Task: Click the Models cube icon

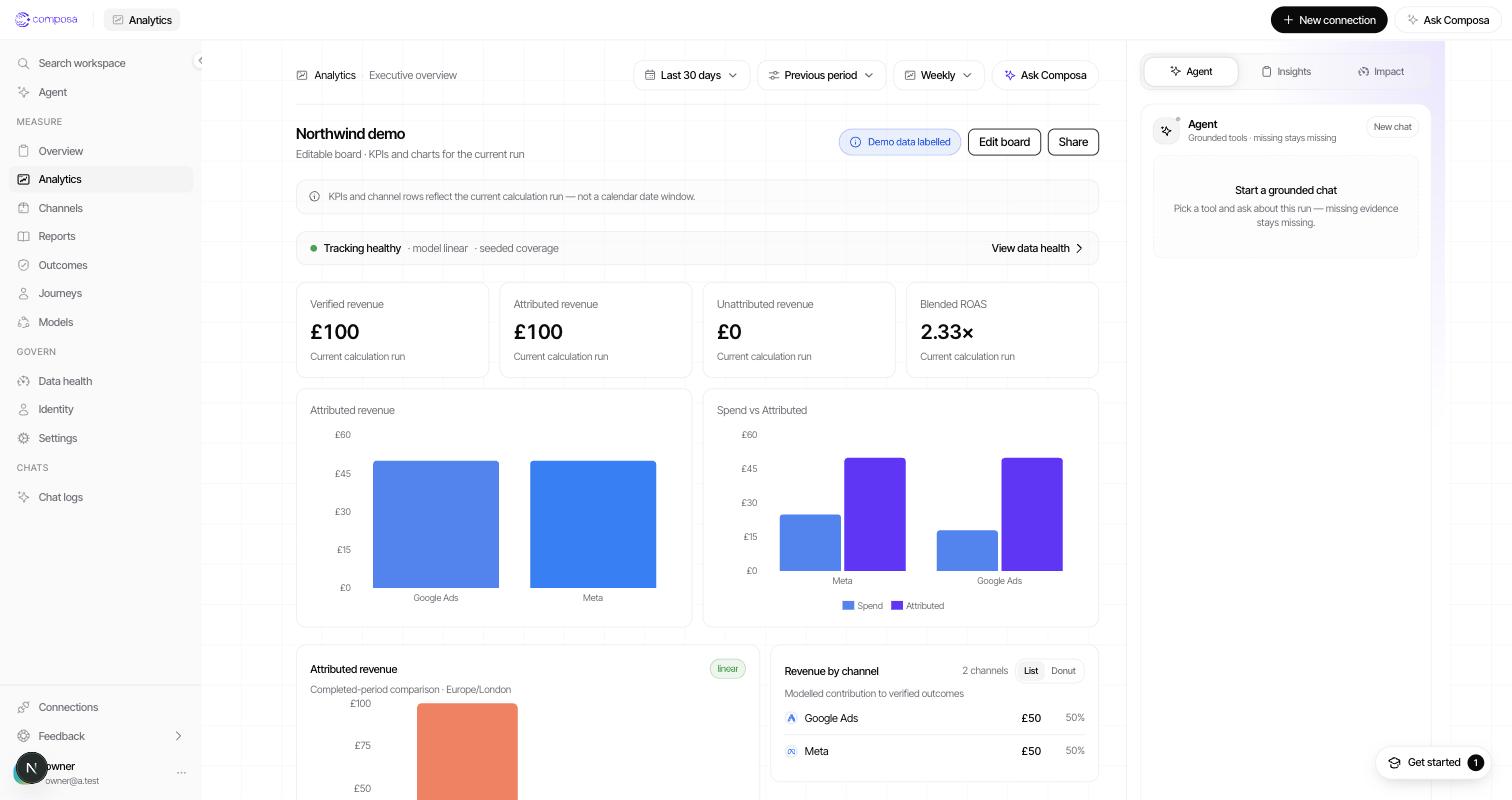Action: pos(23,322)
